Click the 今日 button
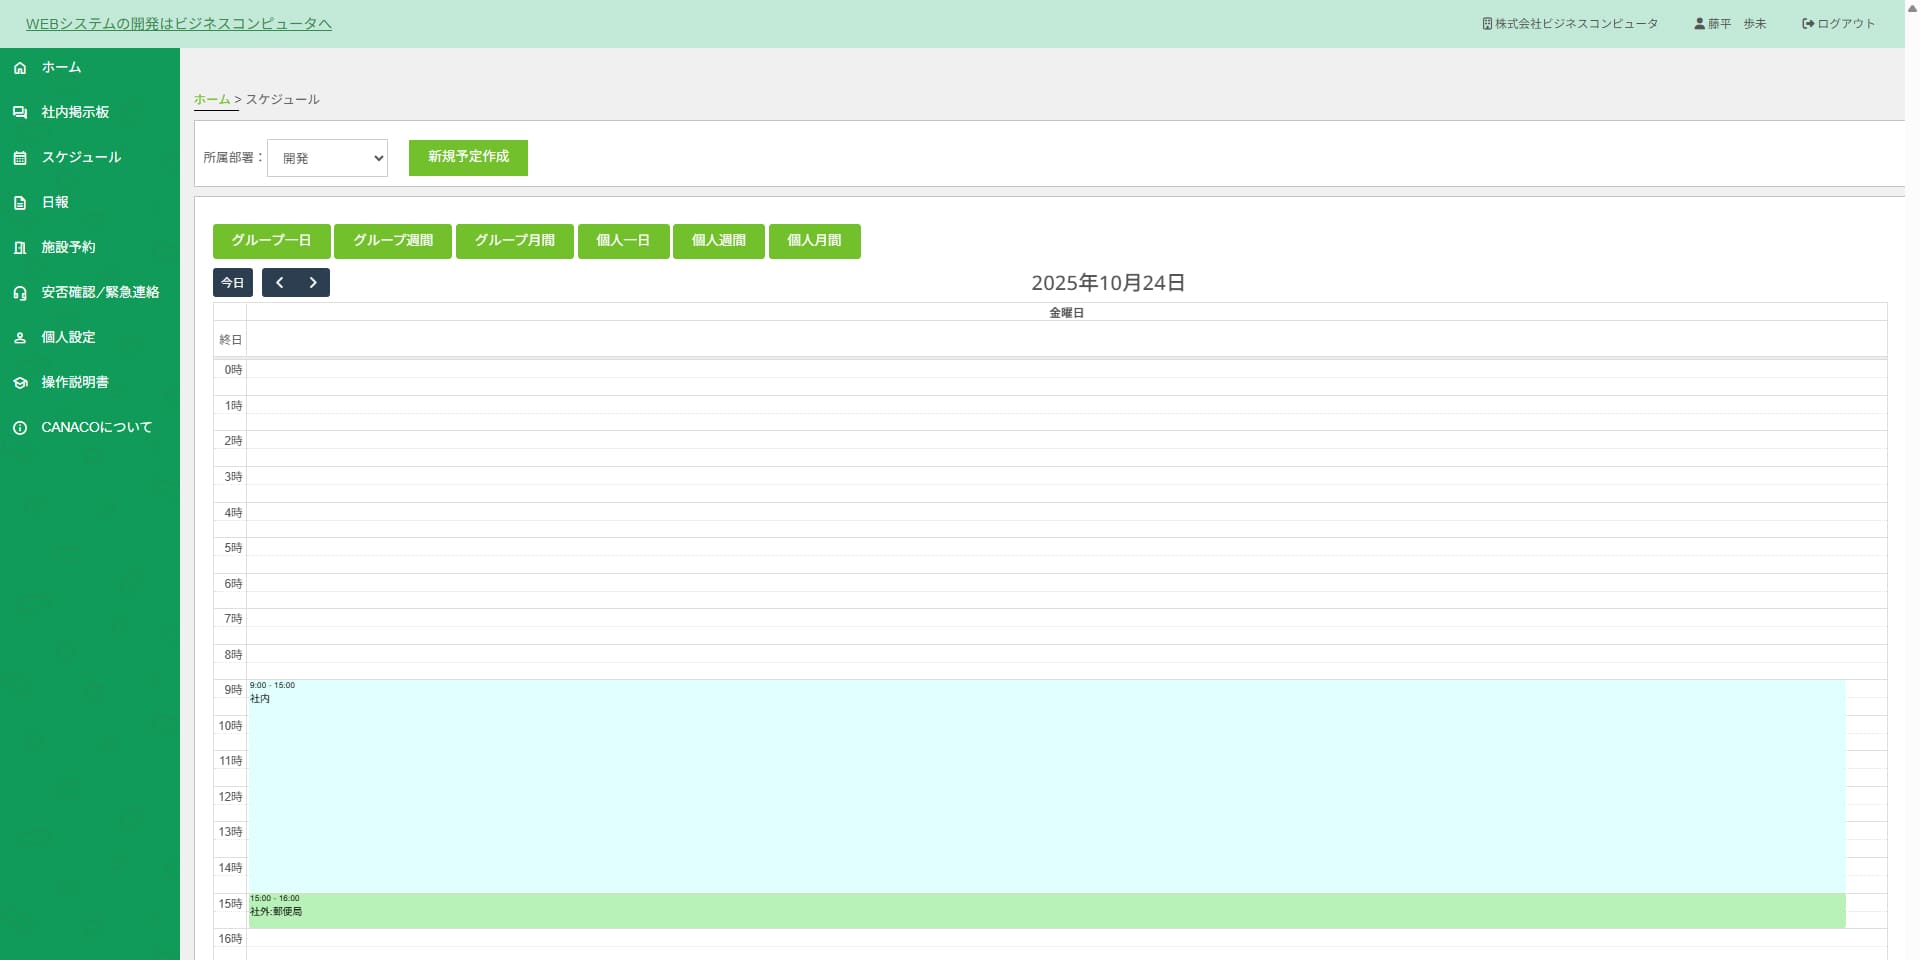The height and width of the screenshot is (960, 1920). point(232,283)
